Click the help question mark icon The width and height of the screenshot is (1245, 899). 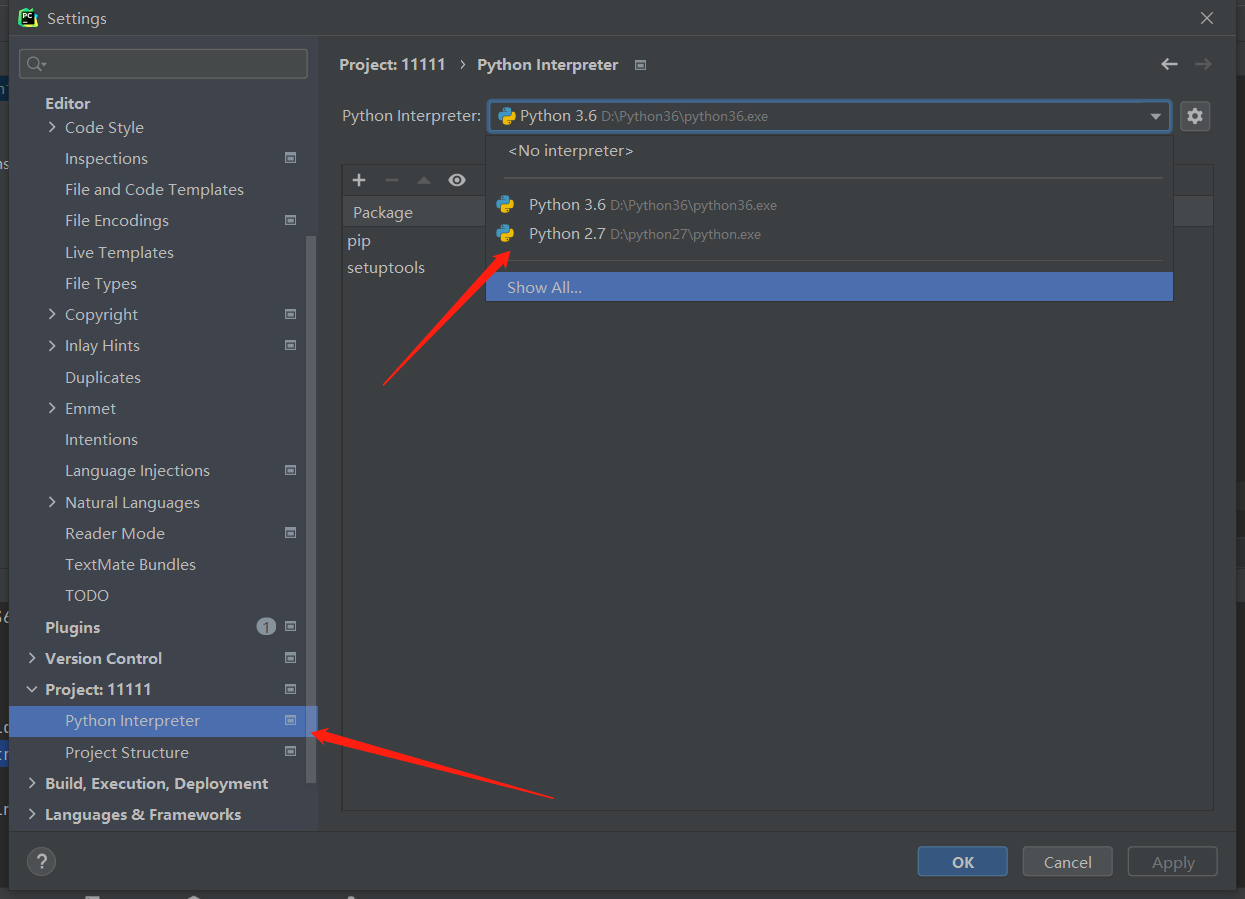click(x=42, y=861)
